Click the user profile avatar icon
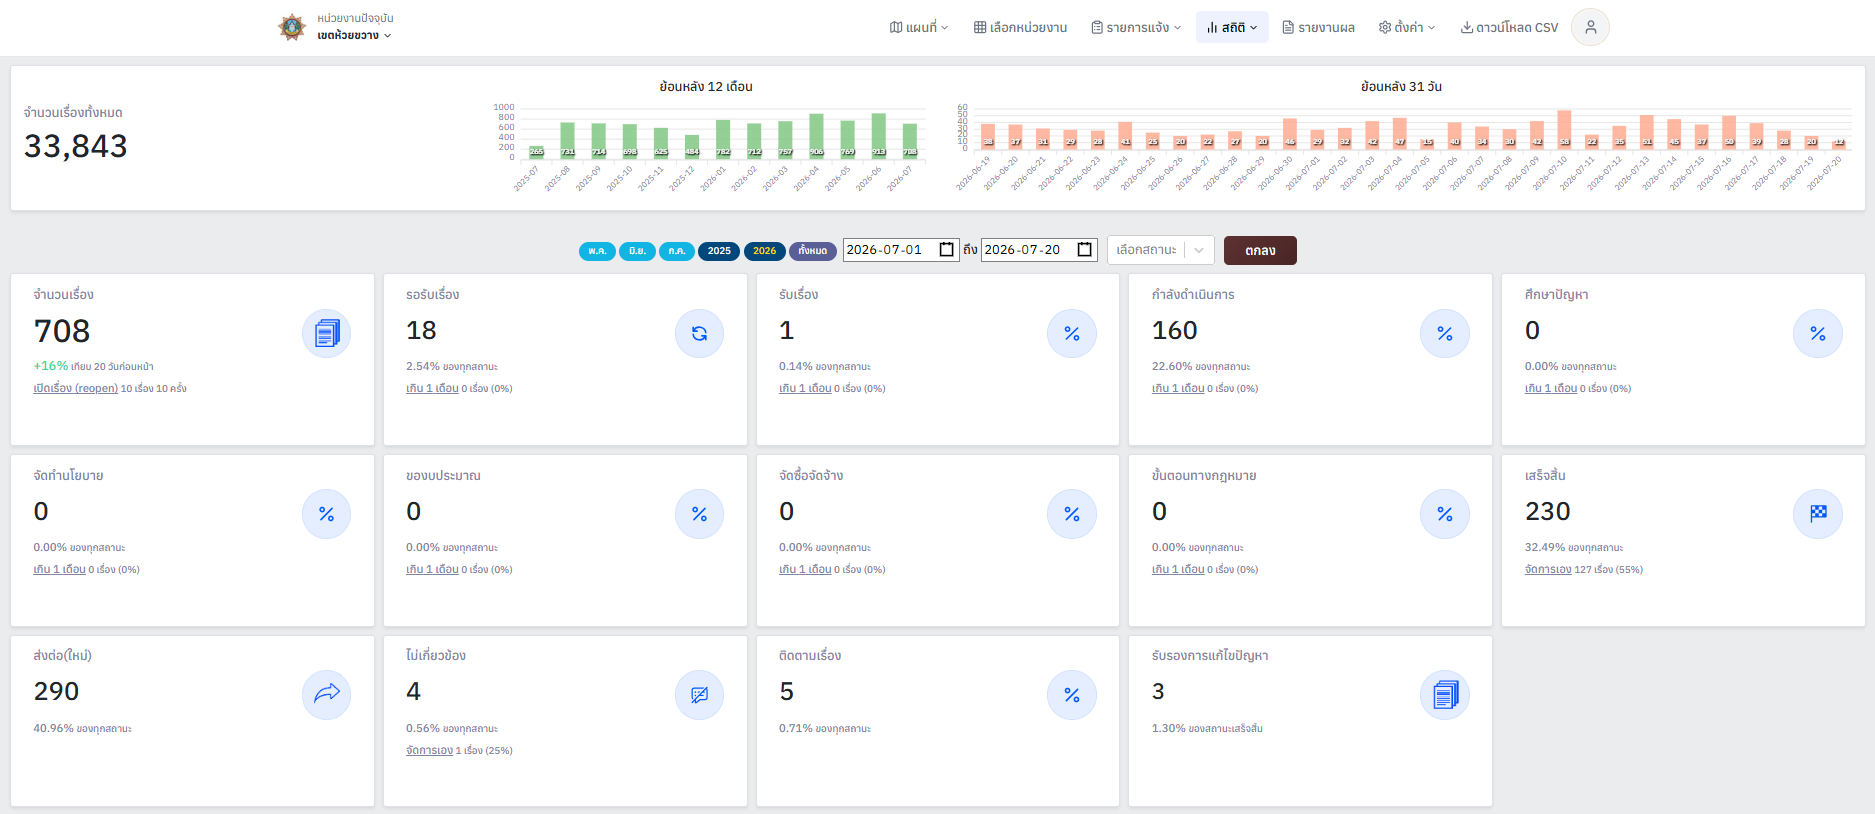The height and width of the screenshot is (814, 1875). pyautogui.click(x=1590, y=27)
